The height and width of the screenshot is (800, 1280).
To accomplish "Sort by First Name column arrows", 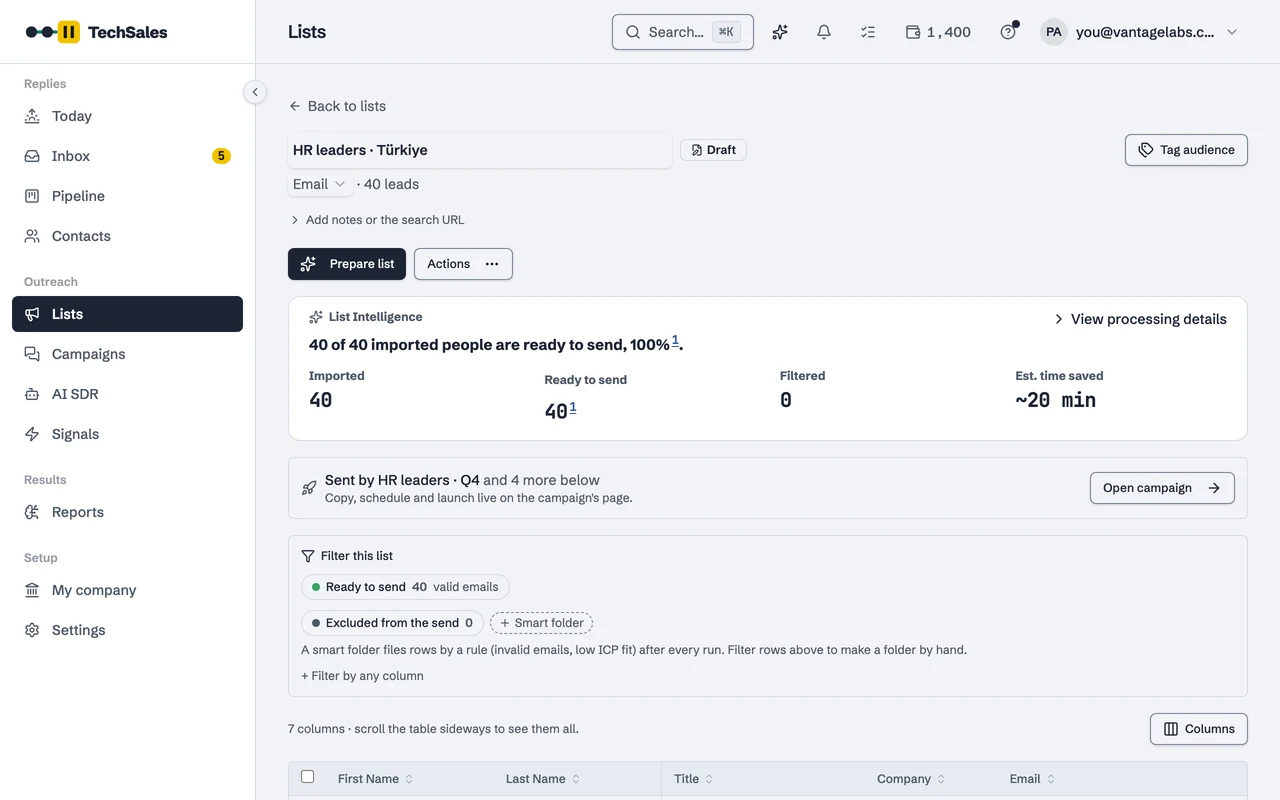I will 409,779.
